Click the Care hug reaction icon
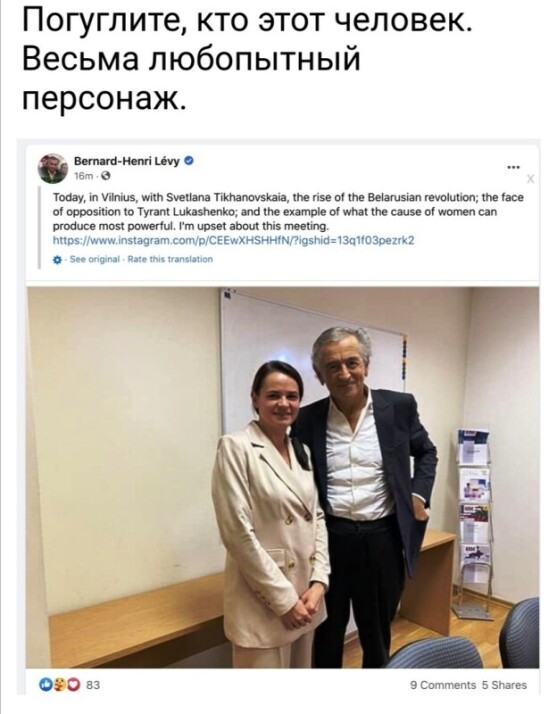This screenshot has width=557, height=714. tap(58, 684)
